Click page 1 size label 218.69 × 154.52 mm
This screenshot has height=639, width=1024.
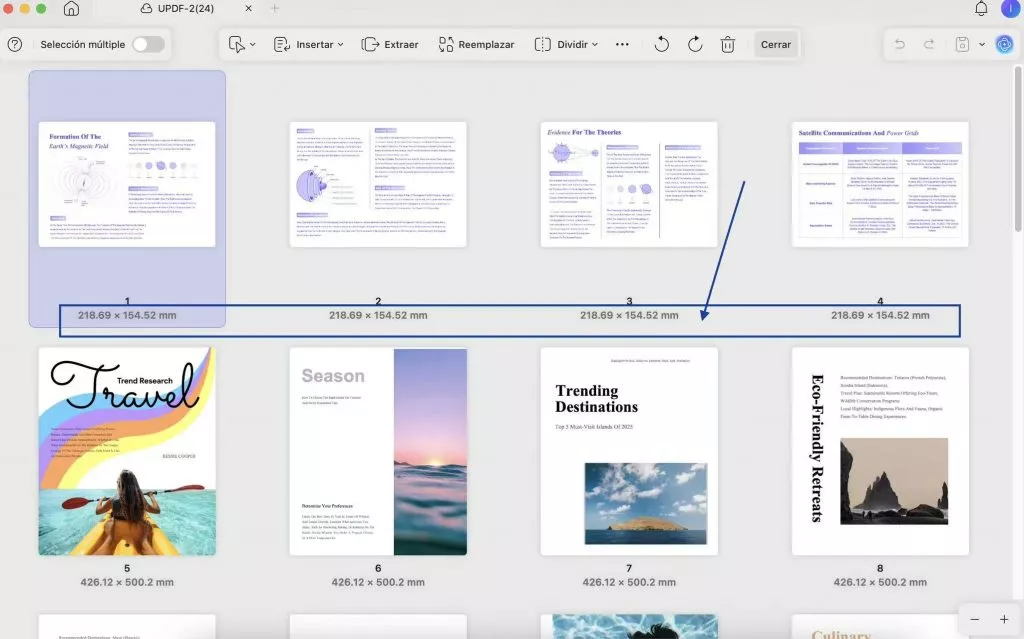(x=127, y=315)
